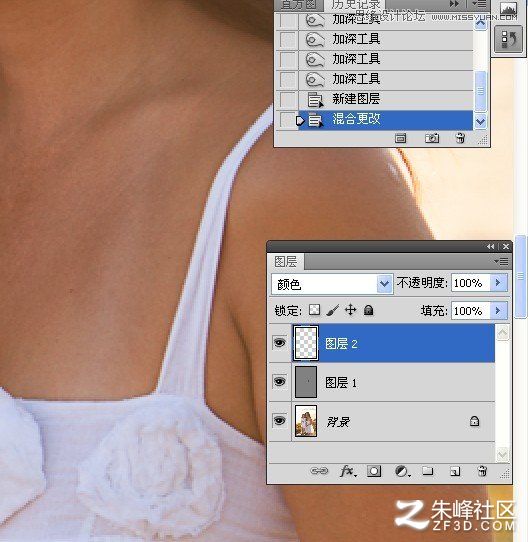This screenshot has height=542, width=528.
Task: Hide 图层 1 layer eye icon
Action: click(280, 382)
